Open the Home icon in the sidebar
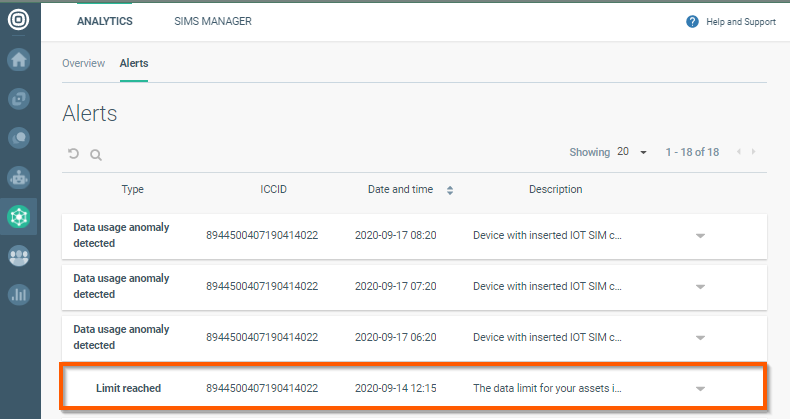790x419 pixels. pyautogui.click(x=19, y=59)
